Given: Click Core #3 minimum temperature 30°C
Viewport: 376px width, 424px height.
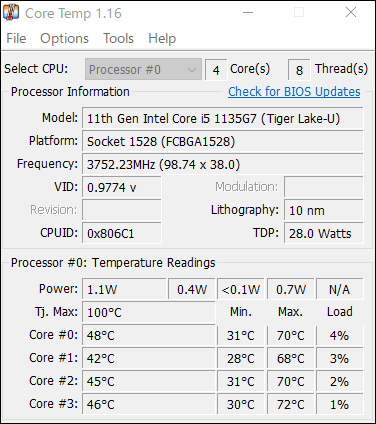Looking at the screenshot, I should click(241, 404).
